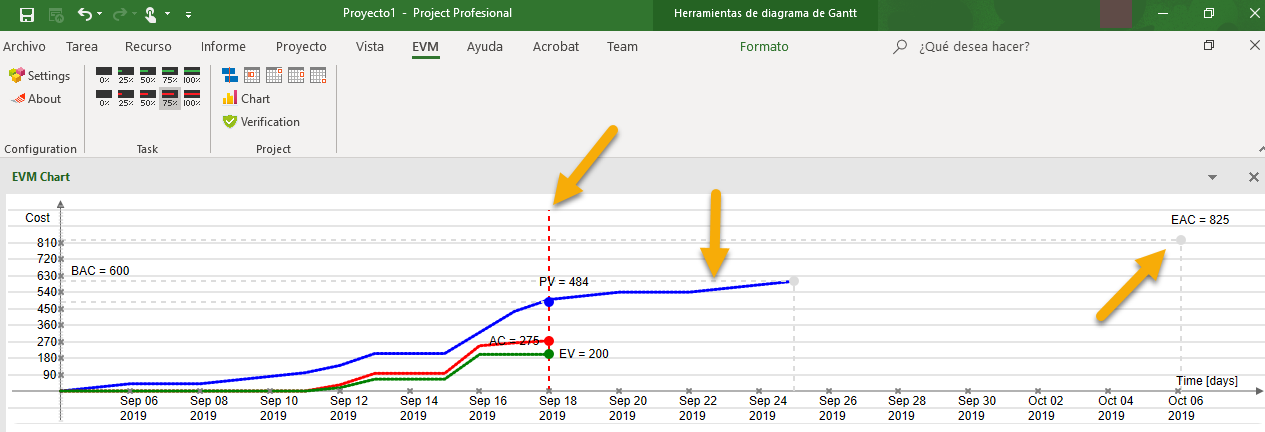Viewport: 1265px width, 432px height.
Task: Set green planned progress to 50%
Action: click(x=148, y=75)
